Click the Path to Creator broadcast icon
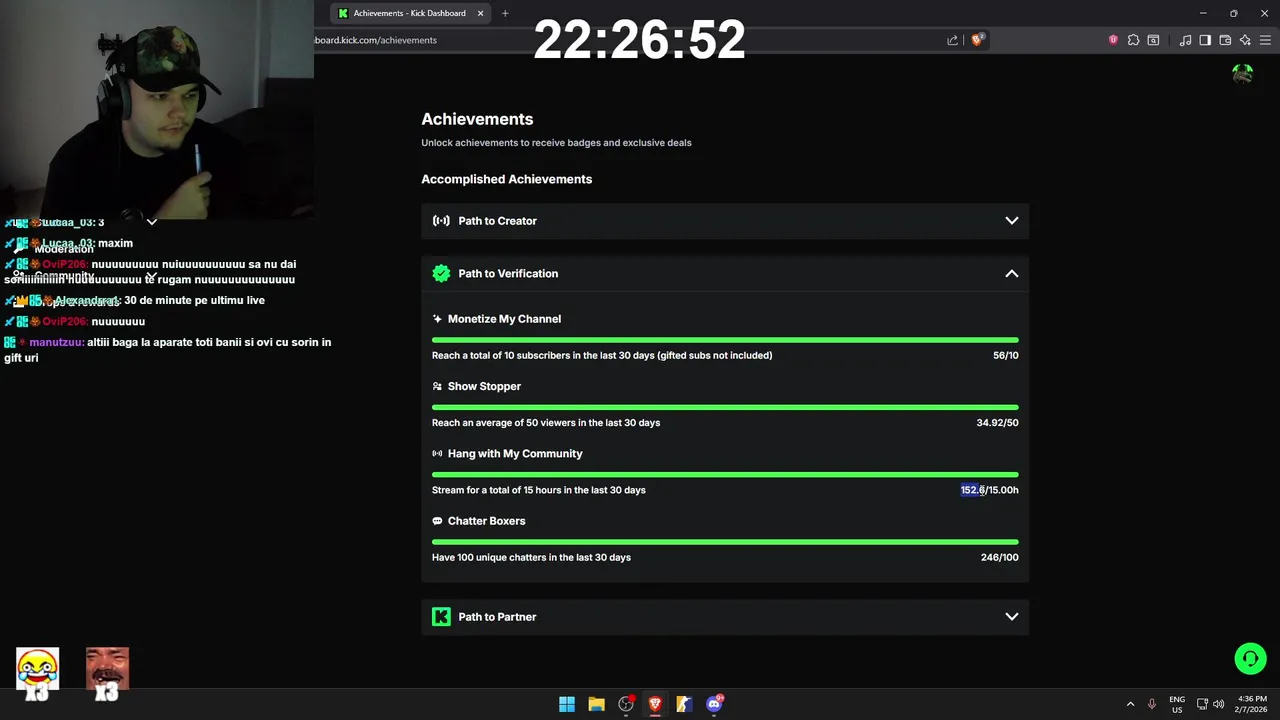Viewport: 1280px width, 720px height. coord(441,221)
